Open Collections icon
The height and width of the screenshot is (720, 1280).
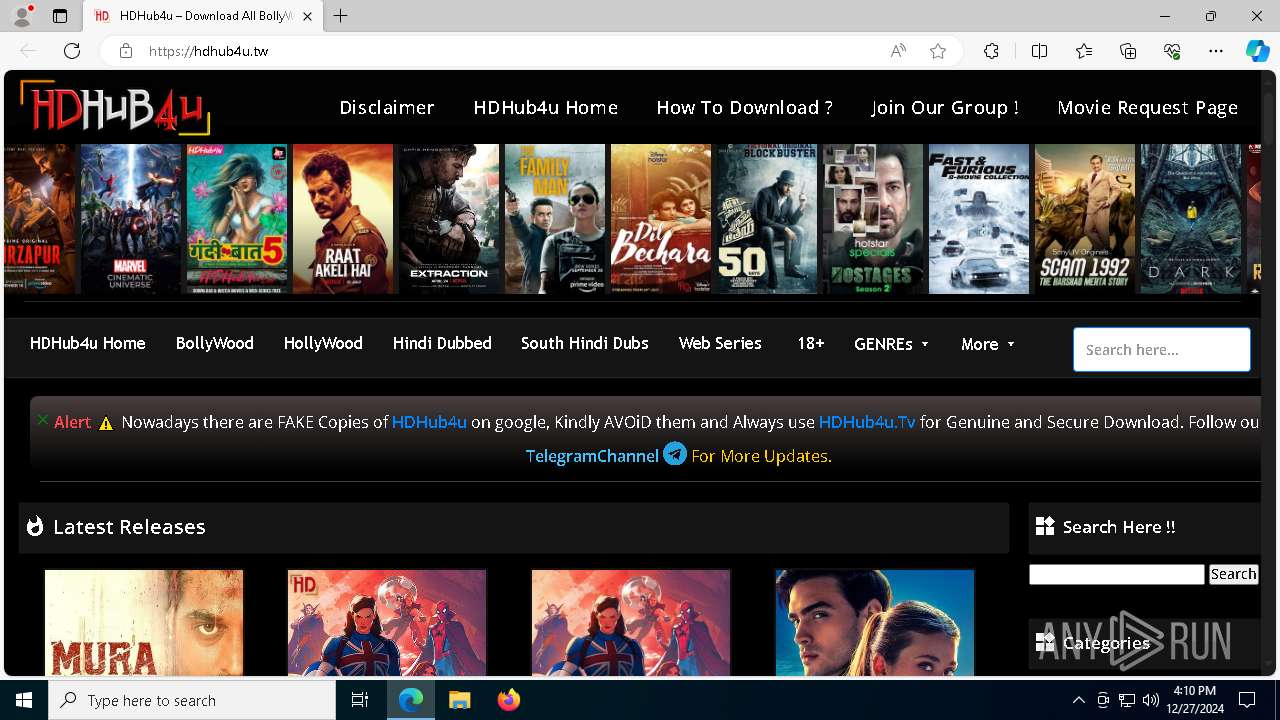[1128, 51]
